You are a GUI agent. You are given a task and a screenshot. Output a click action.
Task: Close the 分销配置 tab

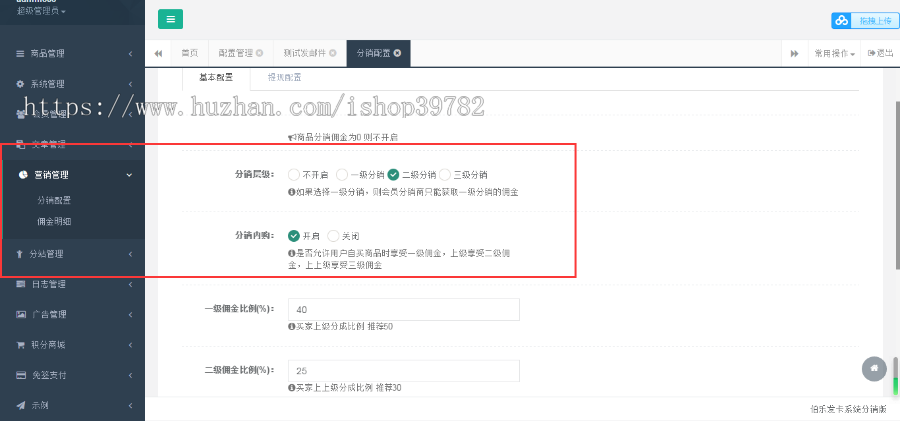point(397,53)
